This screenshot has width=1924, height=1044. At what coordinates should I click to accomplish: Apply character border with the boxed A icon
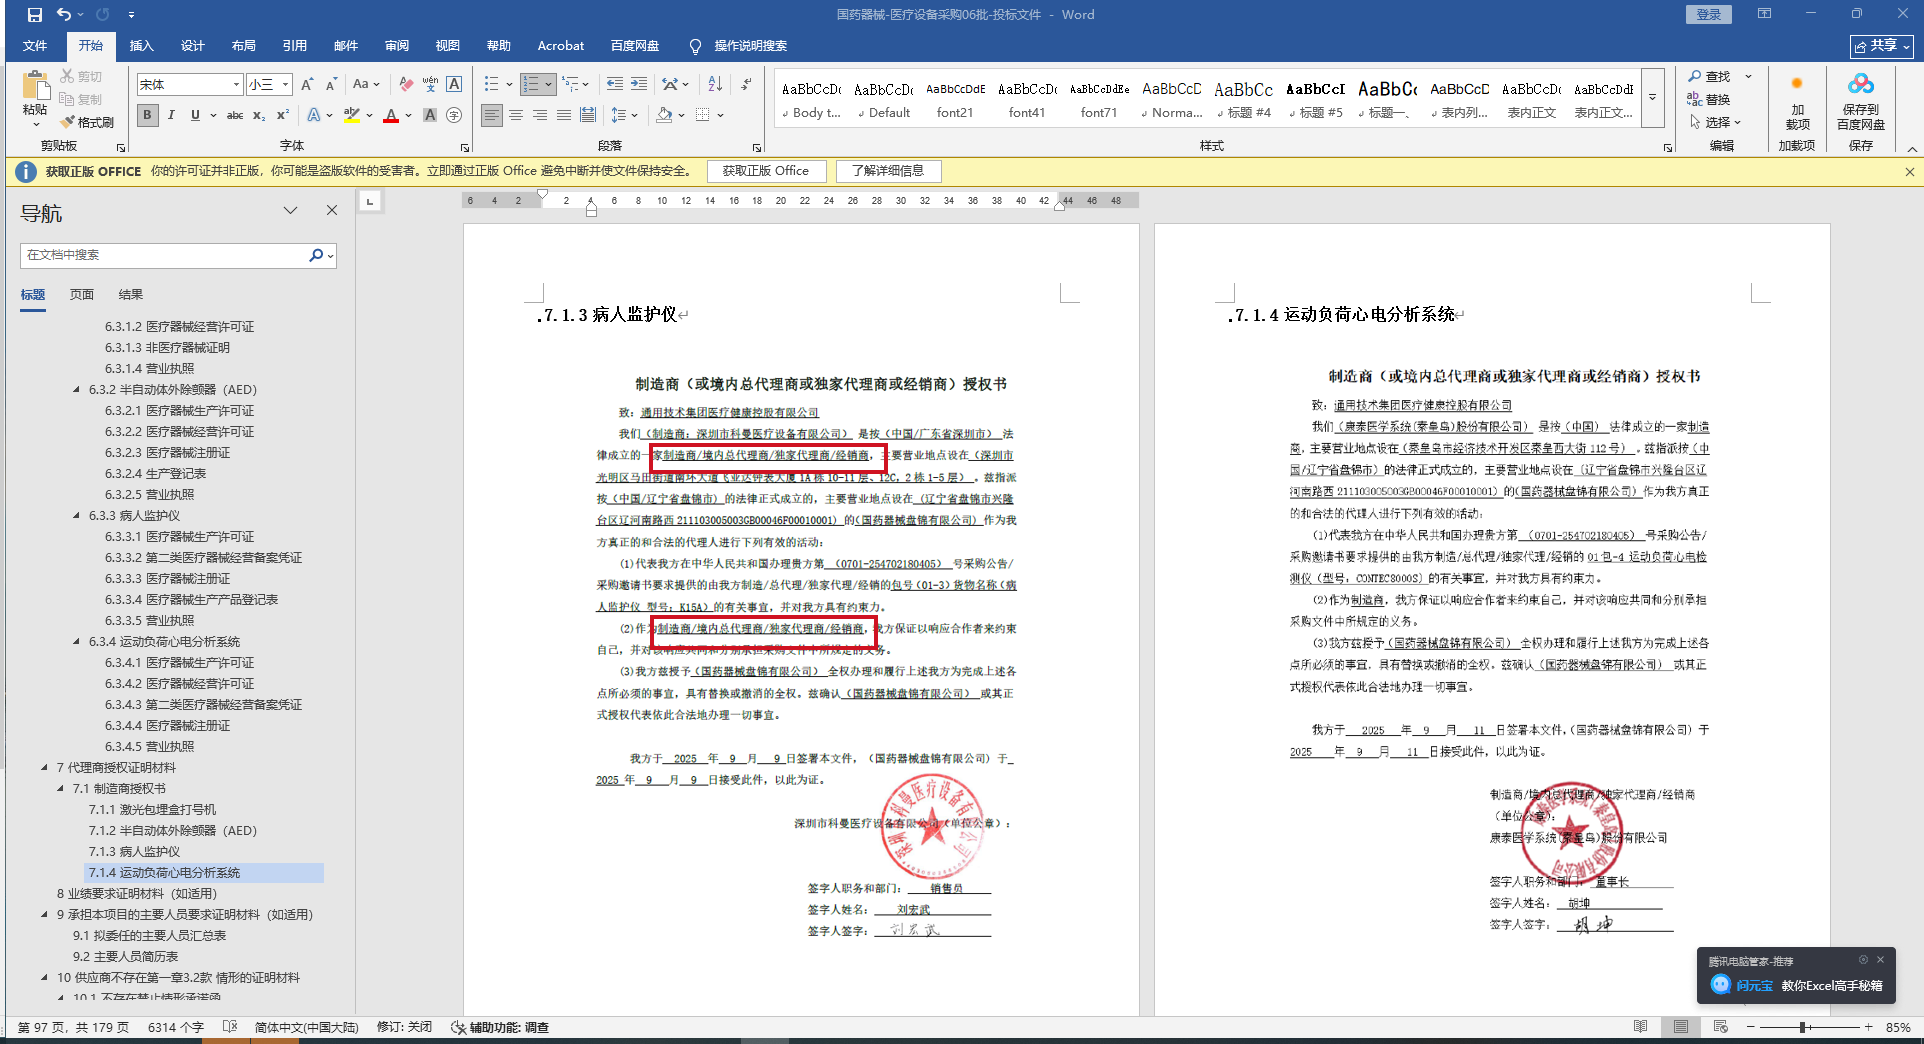click(454, 85)
